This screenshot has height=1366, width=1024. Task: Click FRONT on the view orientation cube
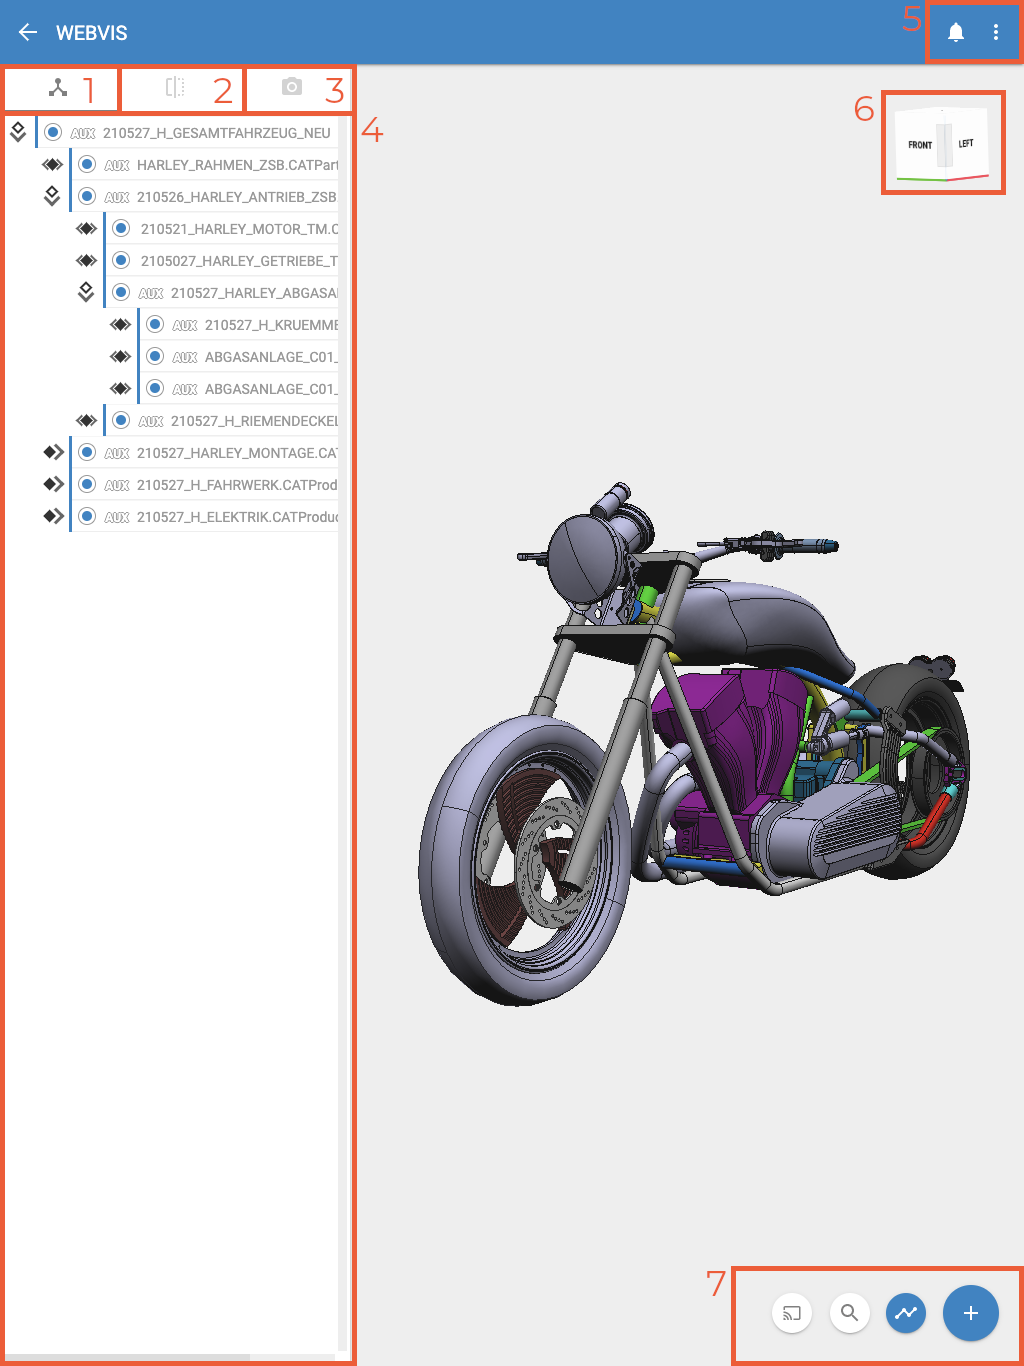click(919, 144)
